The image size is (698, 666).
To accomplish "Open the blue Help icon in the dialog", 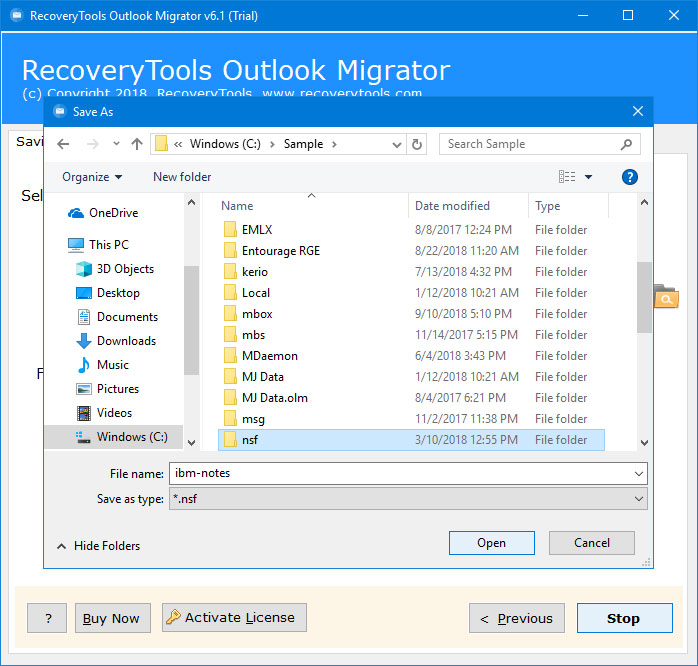I will 629,177.
